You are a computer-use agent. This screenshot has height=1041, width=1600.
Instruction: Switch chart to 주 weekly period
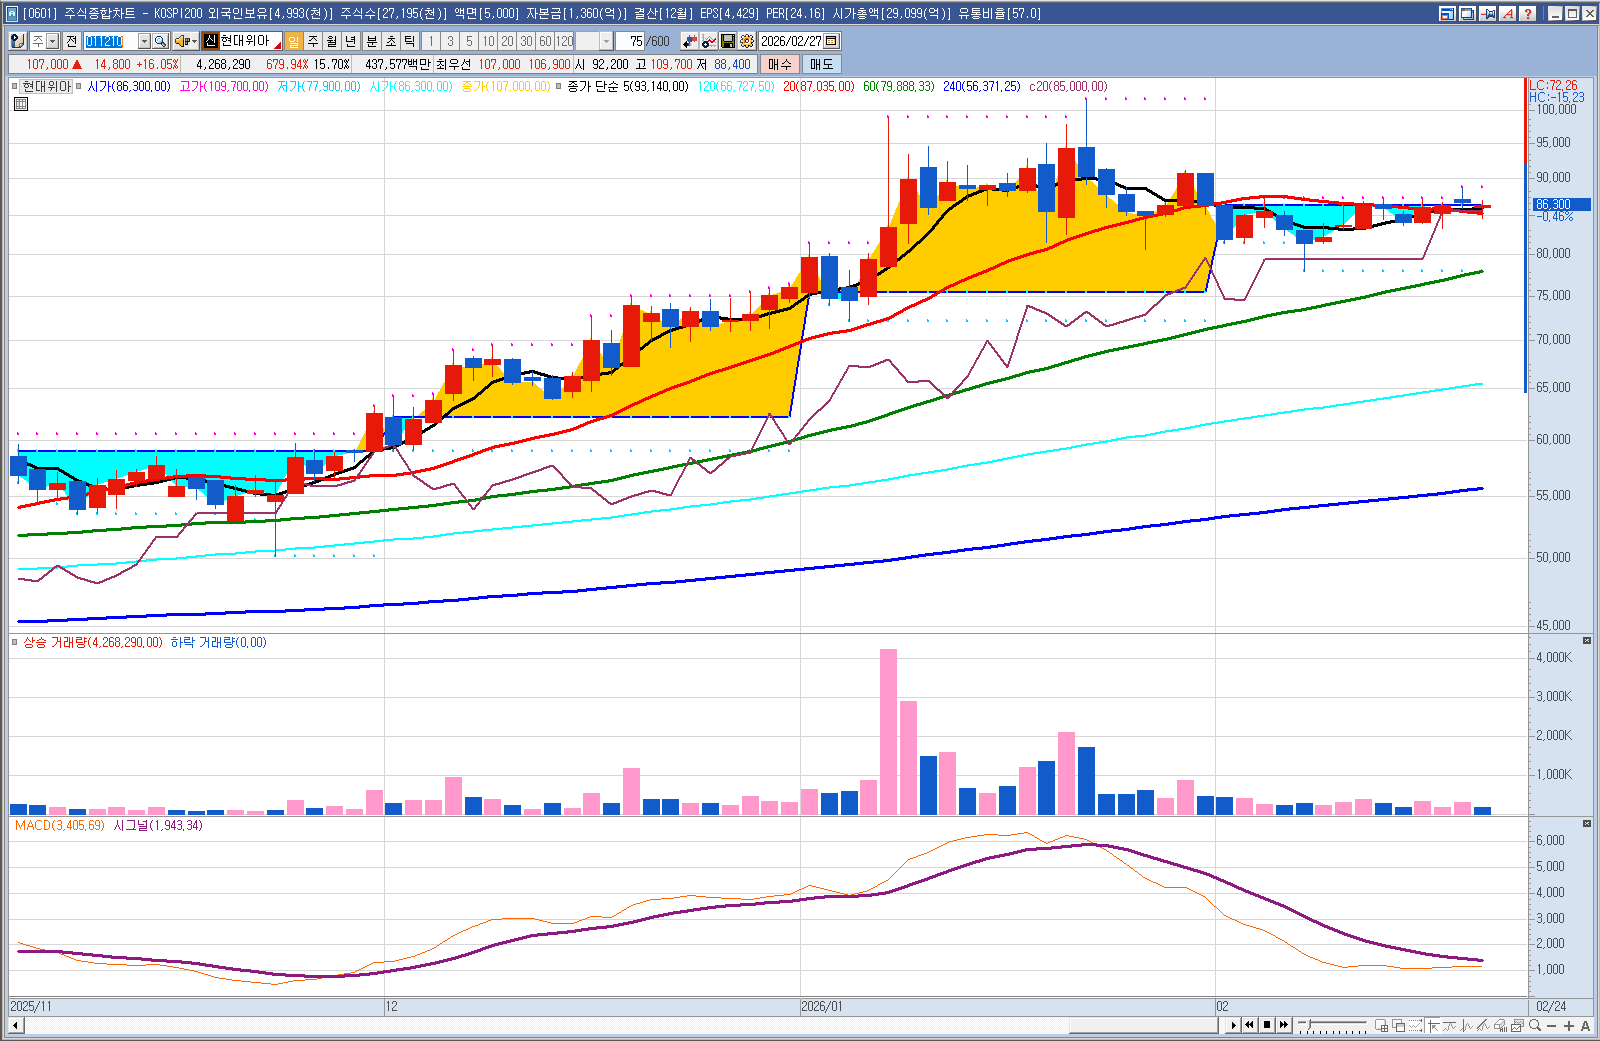click(313, 41)
